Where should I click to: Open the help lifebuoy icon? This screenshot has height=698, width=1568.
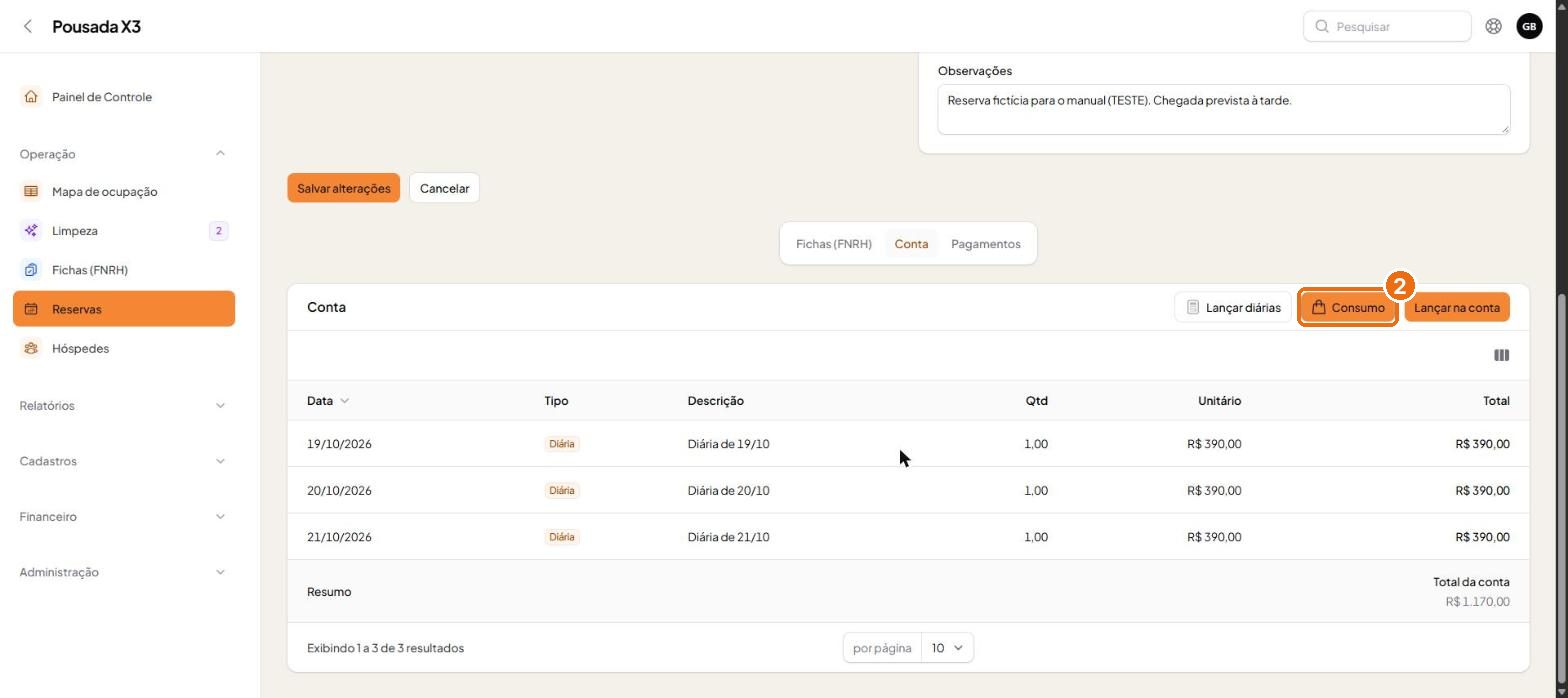tap(1493, 26)
